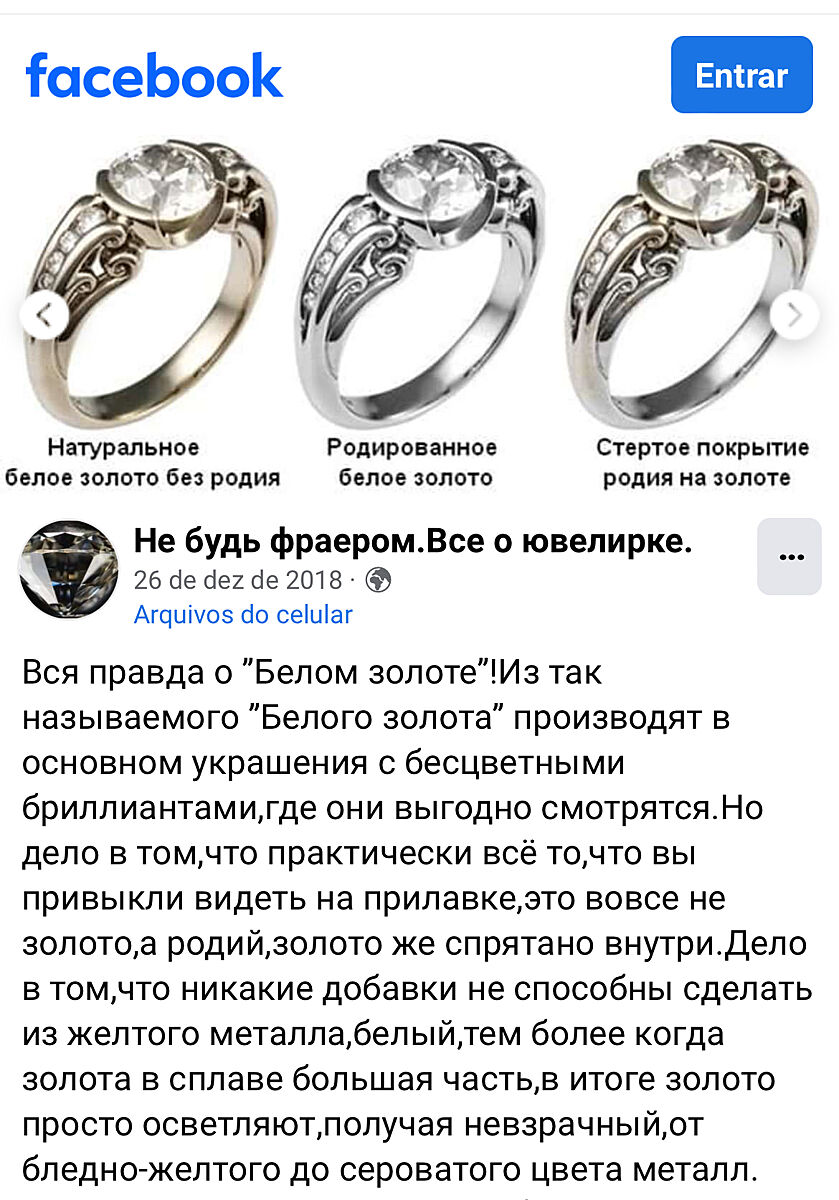Click the Родированное белое золото caption
839x1200 pixels.
click(413, 462)
